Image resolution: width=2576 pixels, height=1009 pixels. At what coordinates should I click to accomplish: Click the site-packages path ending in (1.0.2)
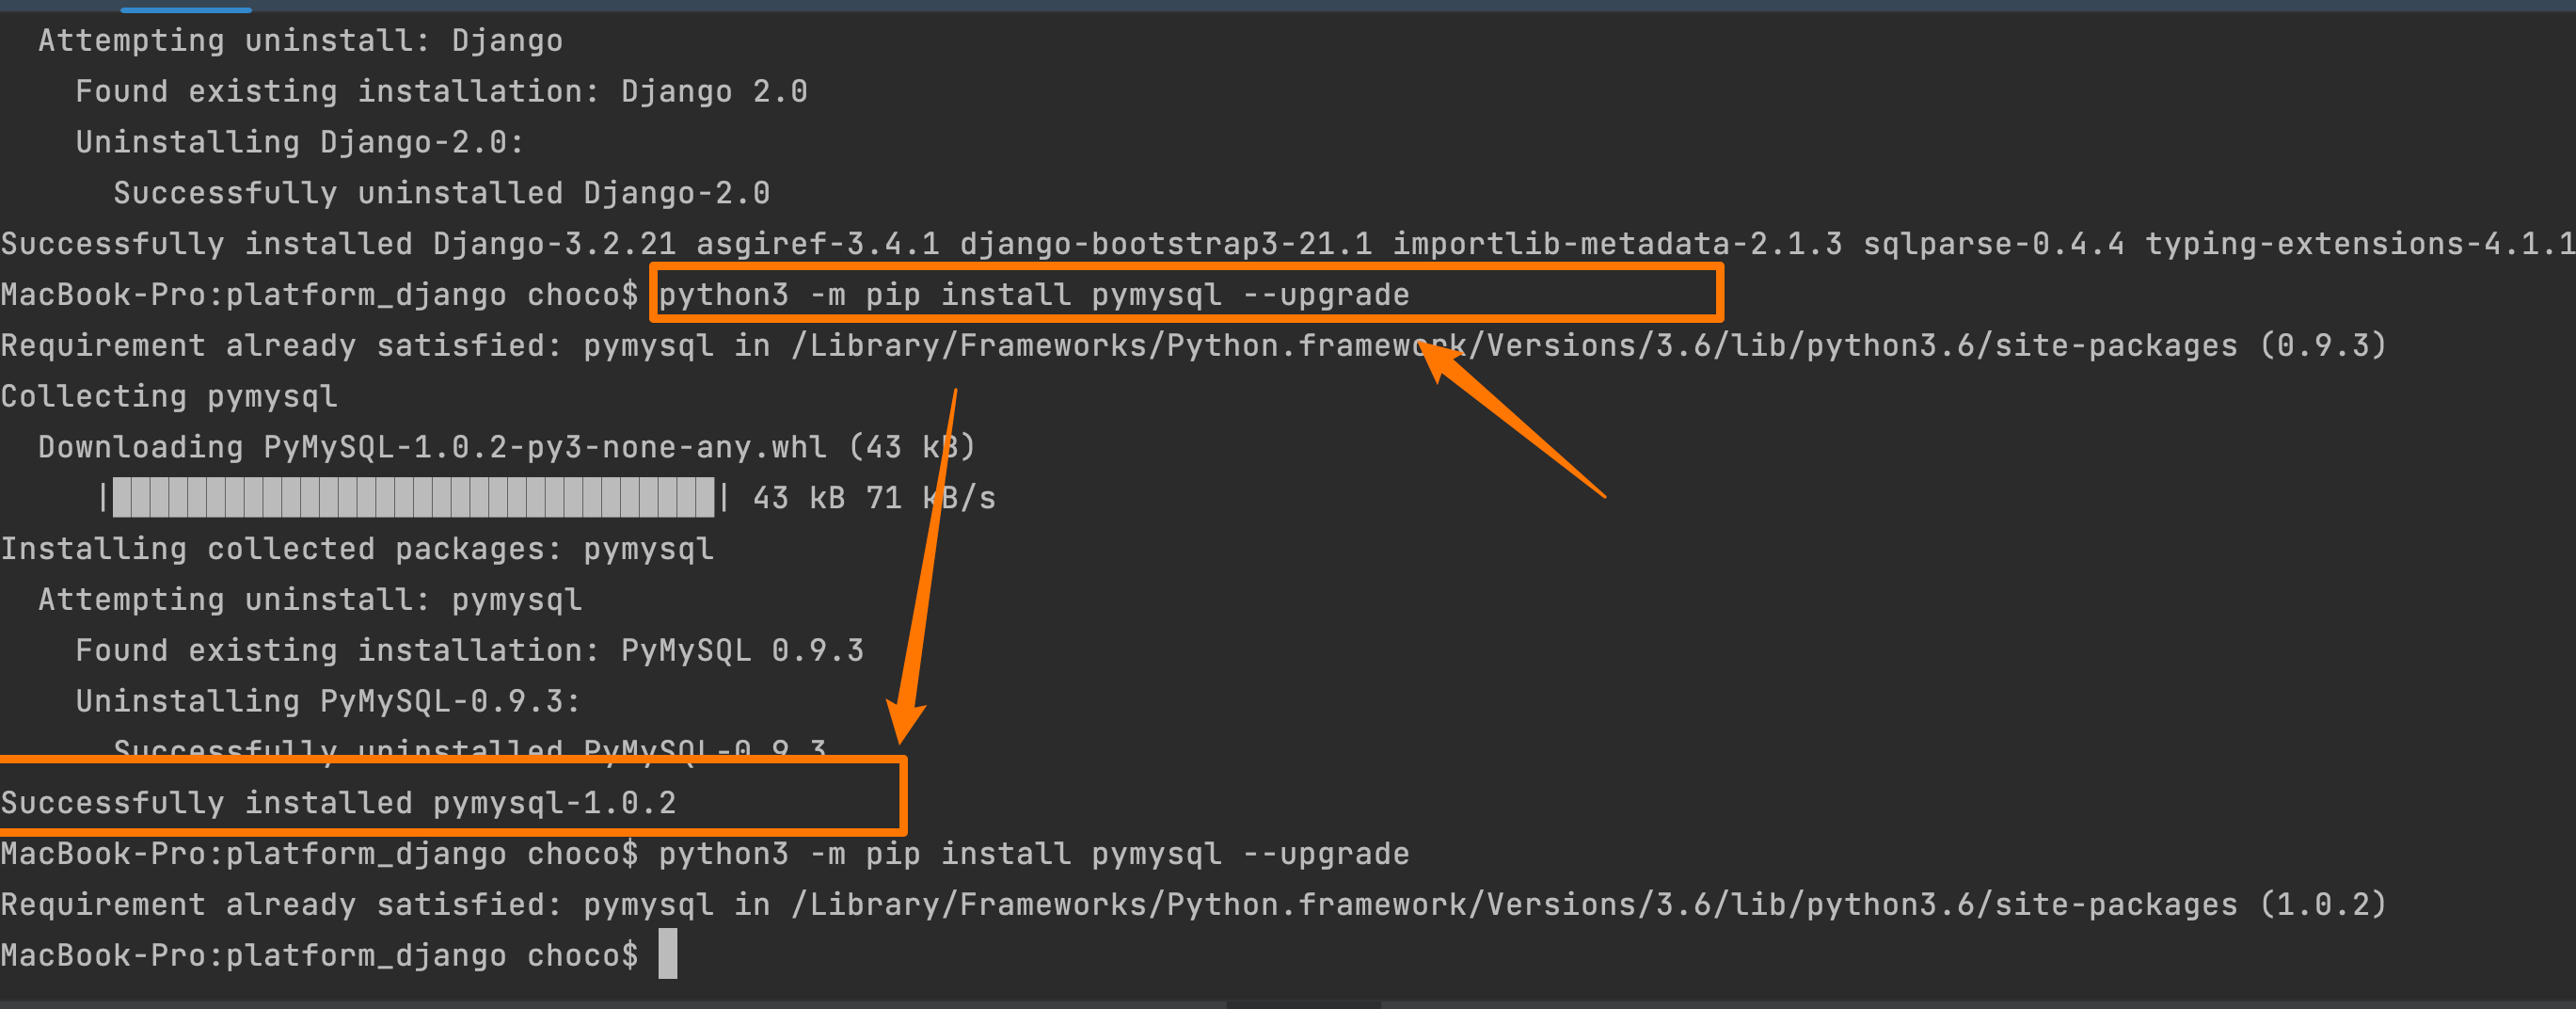1589,904
